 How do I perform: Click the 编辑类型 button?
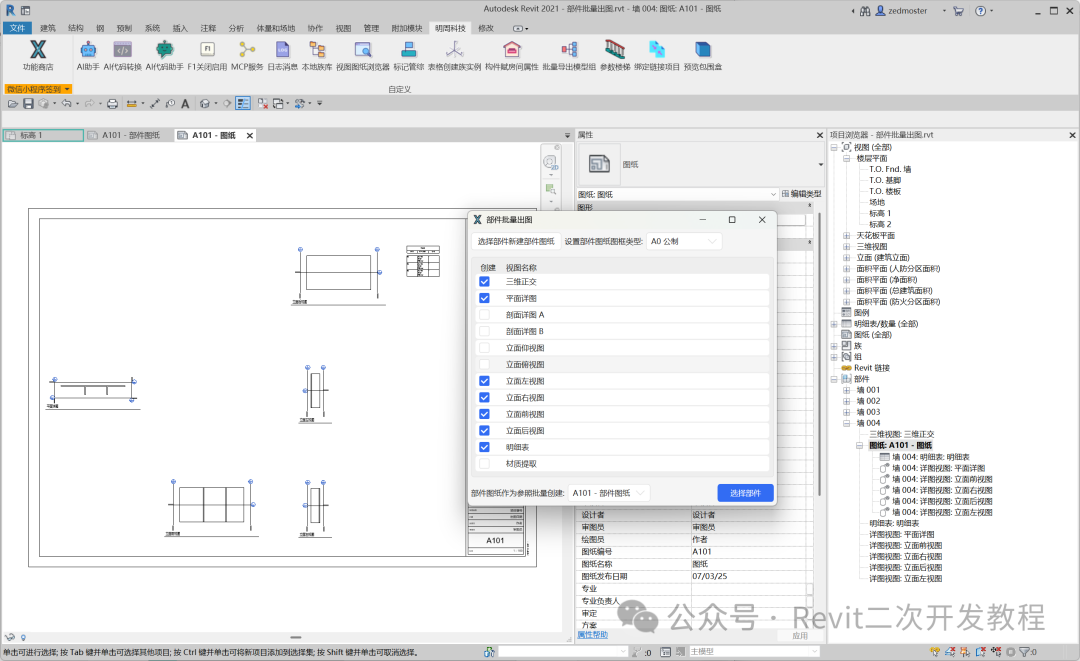tap(801, 194)
